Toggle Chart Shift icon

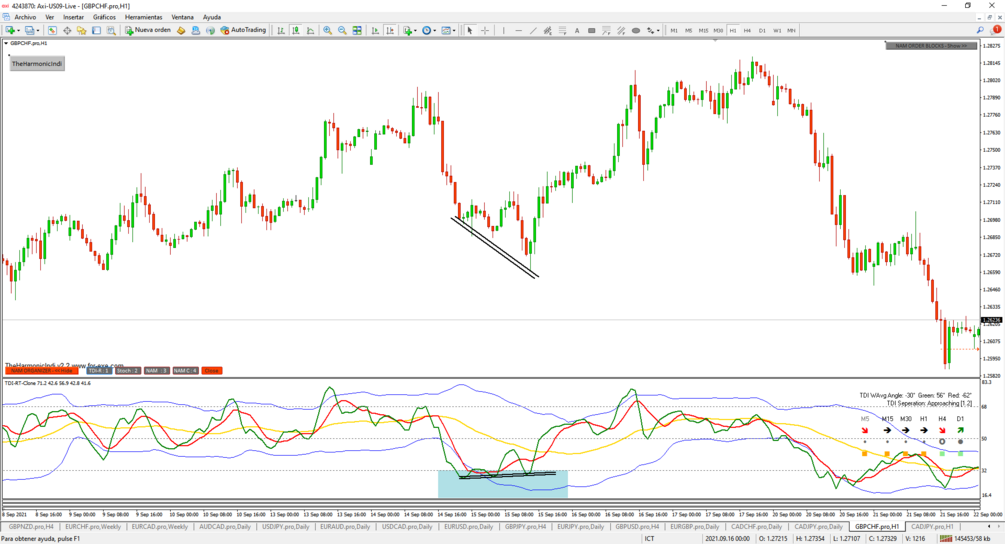[x=390, y=30]
